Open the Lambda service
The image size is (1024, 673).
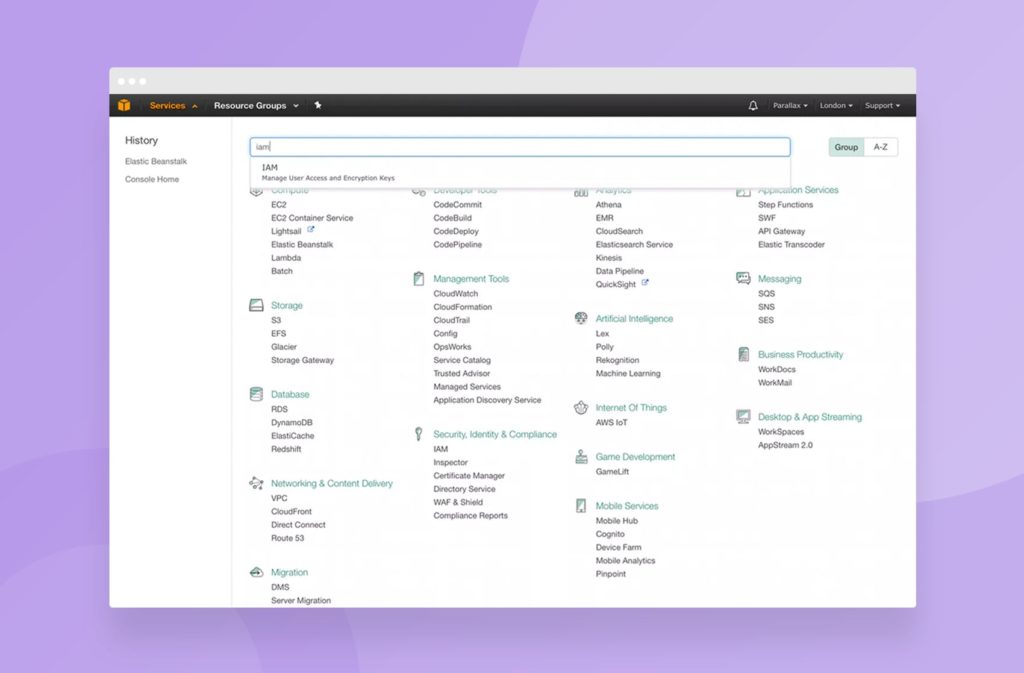click(286, 258)
